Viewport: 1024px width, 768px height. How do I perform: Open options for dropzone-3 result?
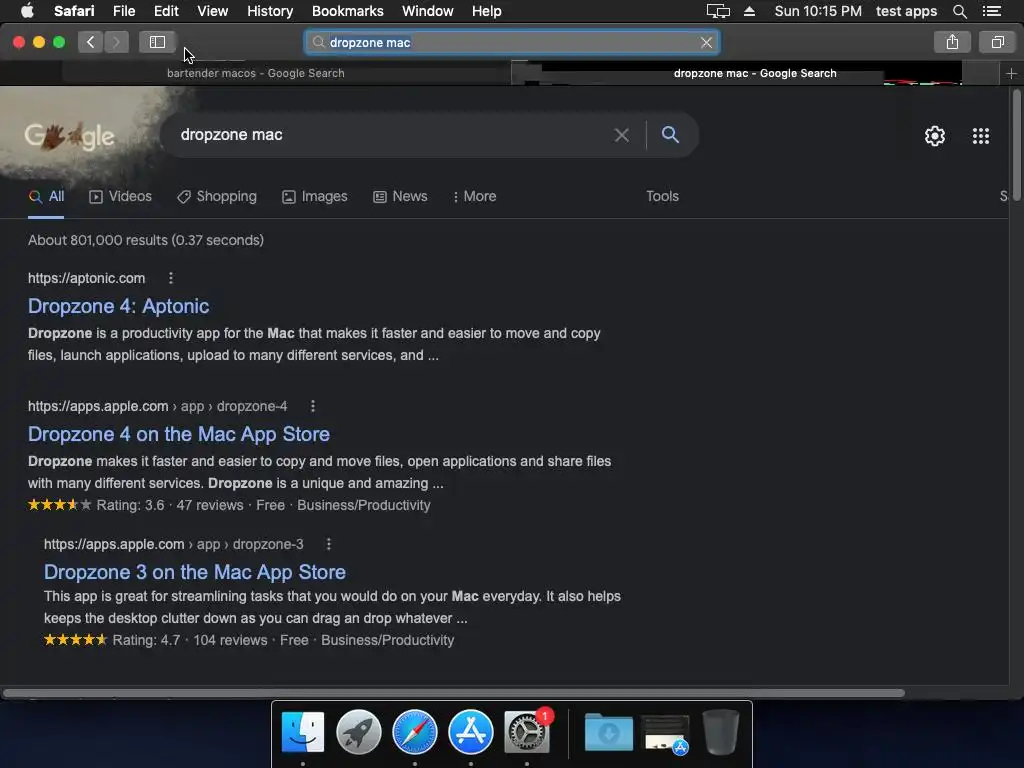(328, 544)
